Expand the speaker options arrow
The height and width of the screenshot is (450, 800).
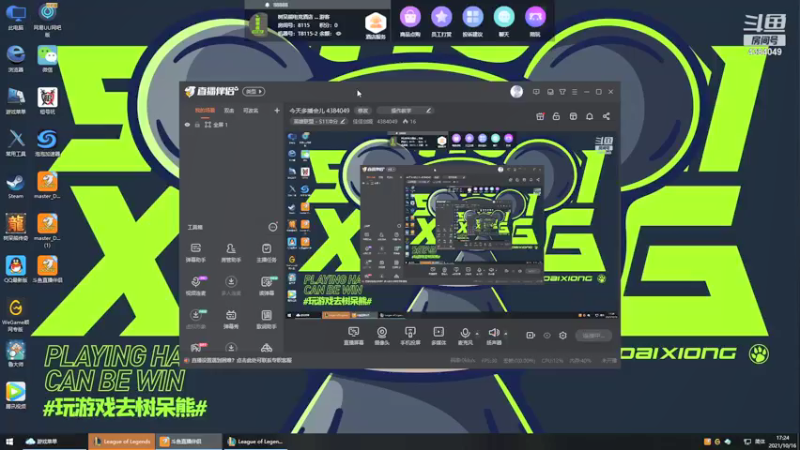pyautogui.click(x=506, y=334)
